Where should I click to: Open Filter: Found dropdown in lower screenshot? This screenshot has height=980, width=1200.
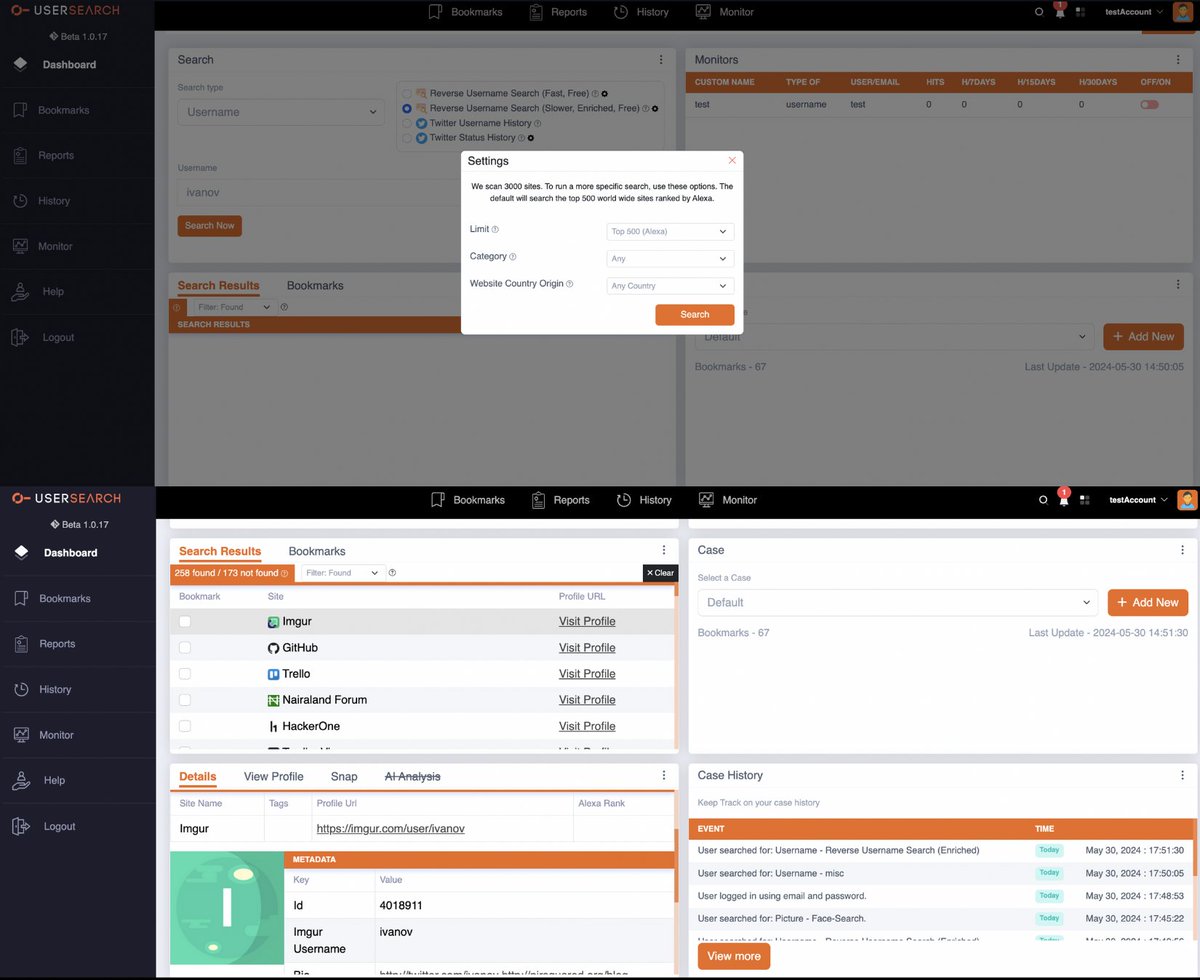[342, 573]
